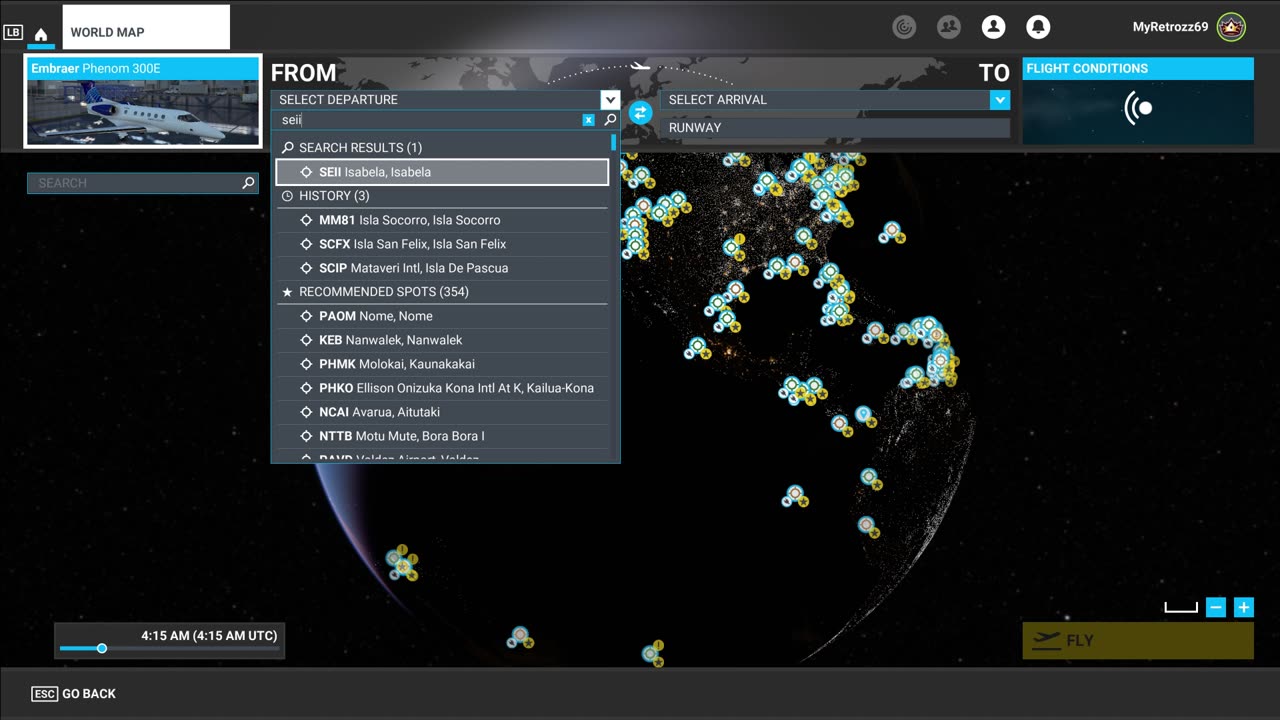Open the MyRetrozz69 pilot badge
This screenshot has height=720, width=1280.
(1231, 27)
